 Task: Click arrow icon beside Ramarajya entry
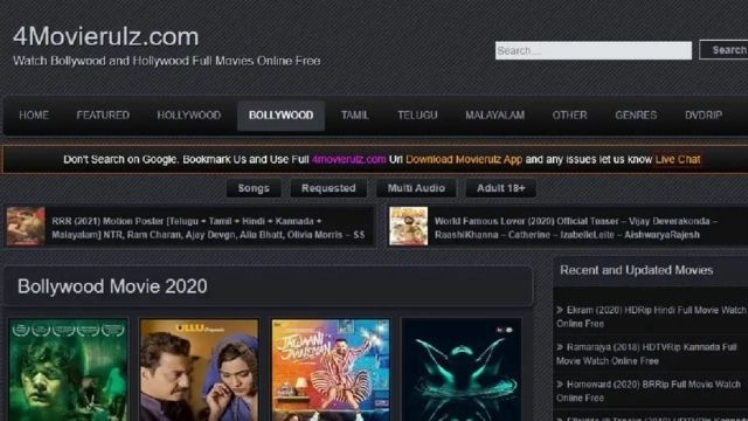click(x=560, y=347)
